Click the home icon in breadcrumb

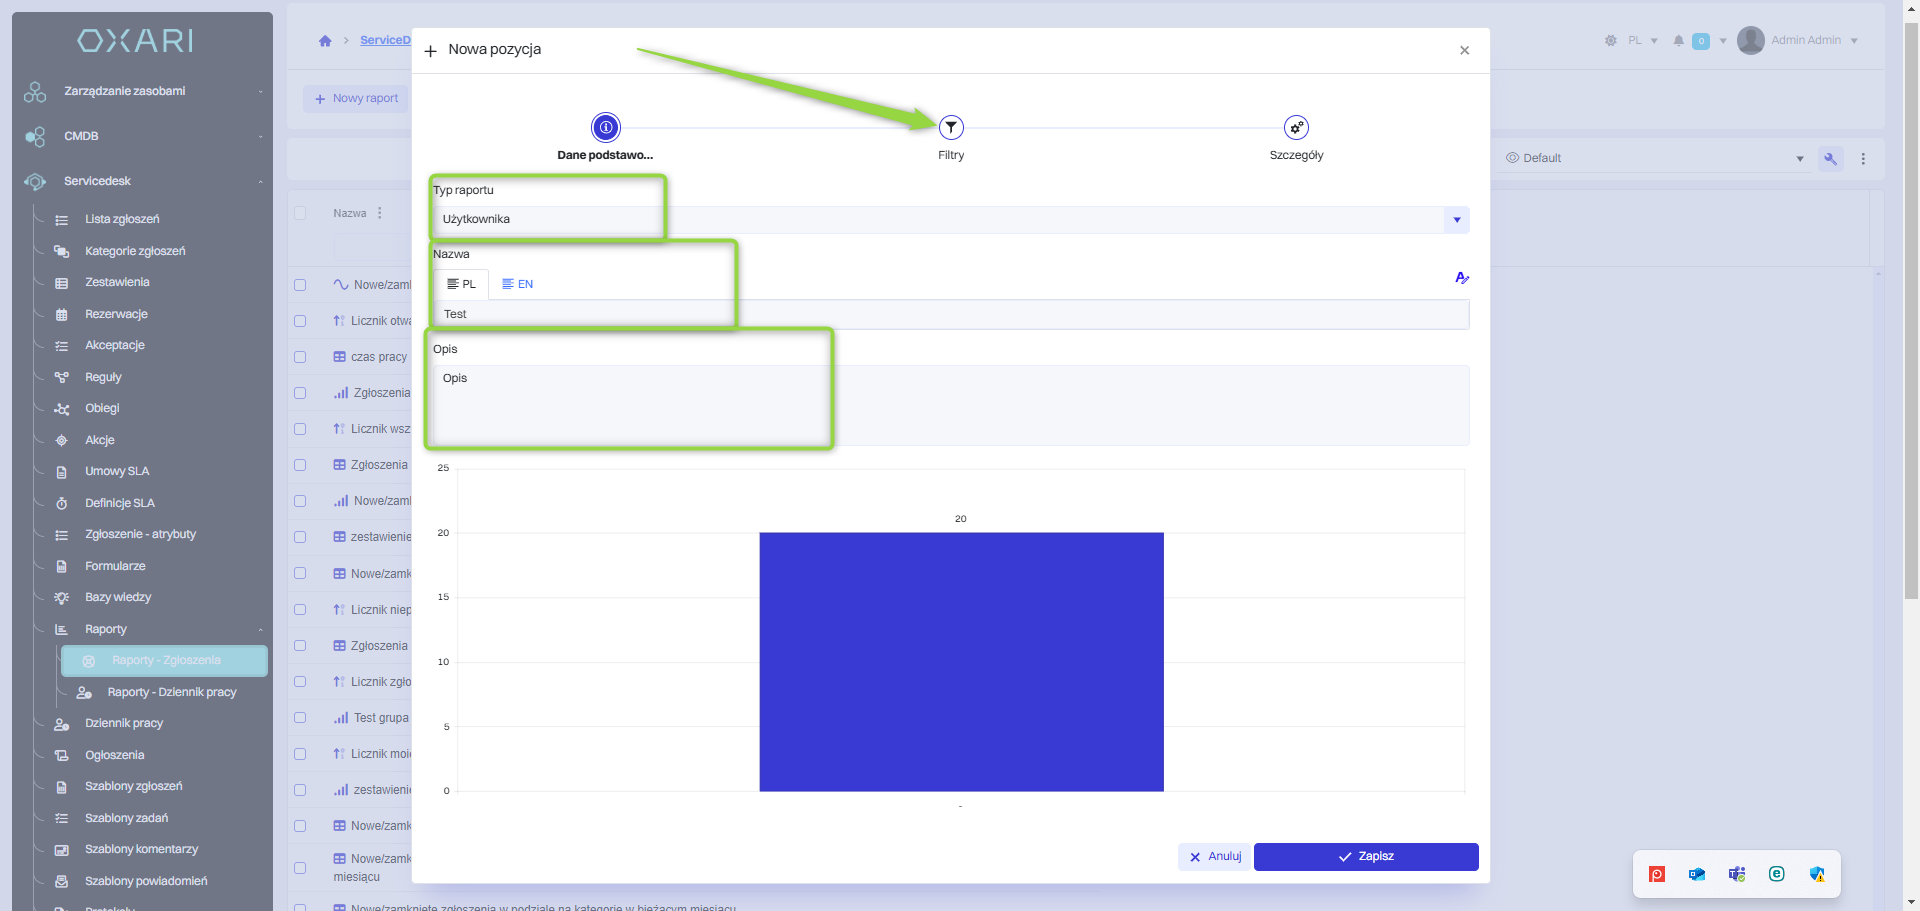tap(325, 41)
